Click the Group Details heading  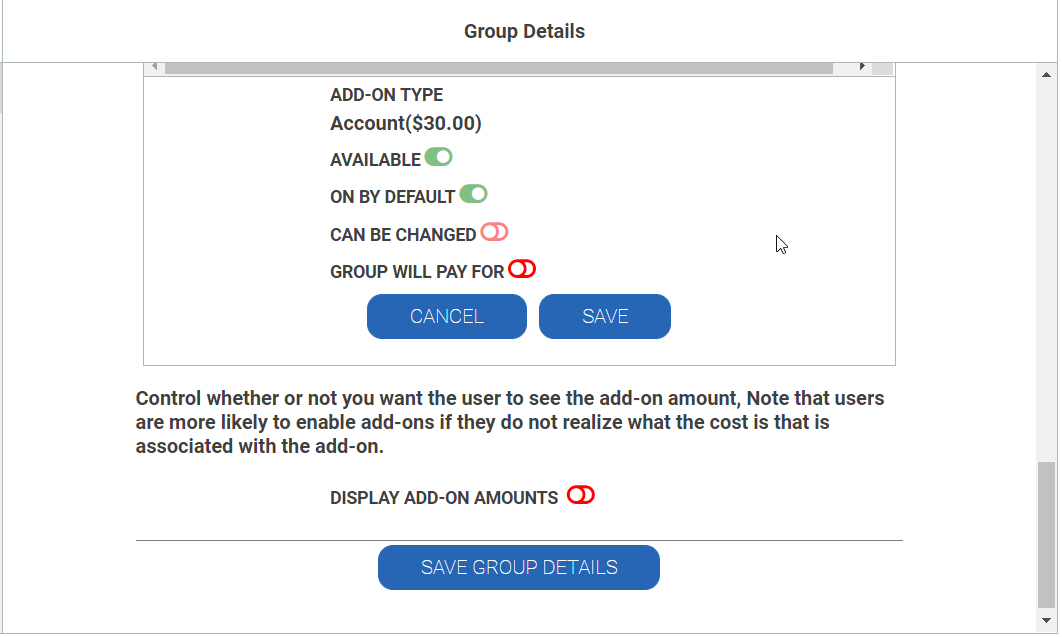coord(524,31)
